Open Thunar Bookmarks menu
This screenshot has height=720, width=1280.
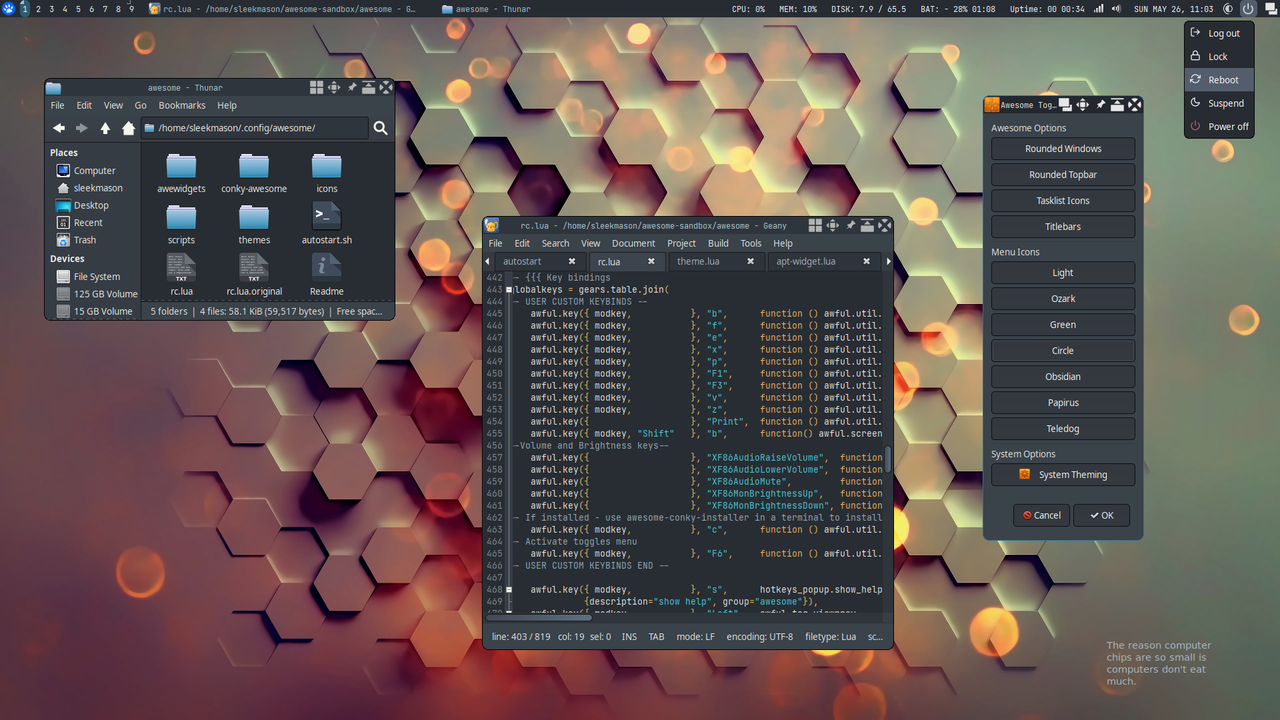[x=182, y=105]
